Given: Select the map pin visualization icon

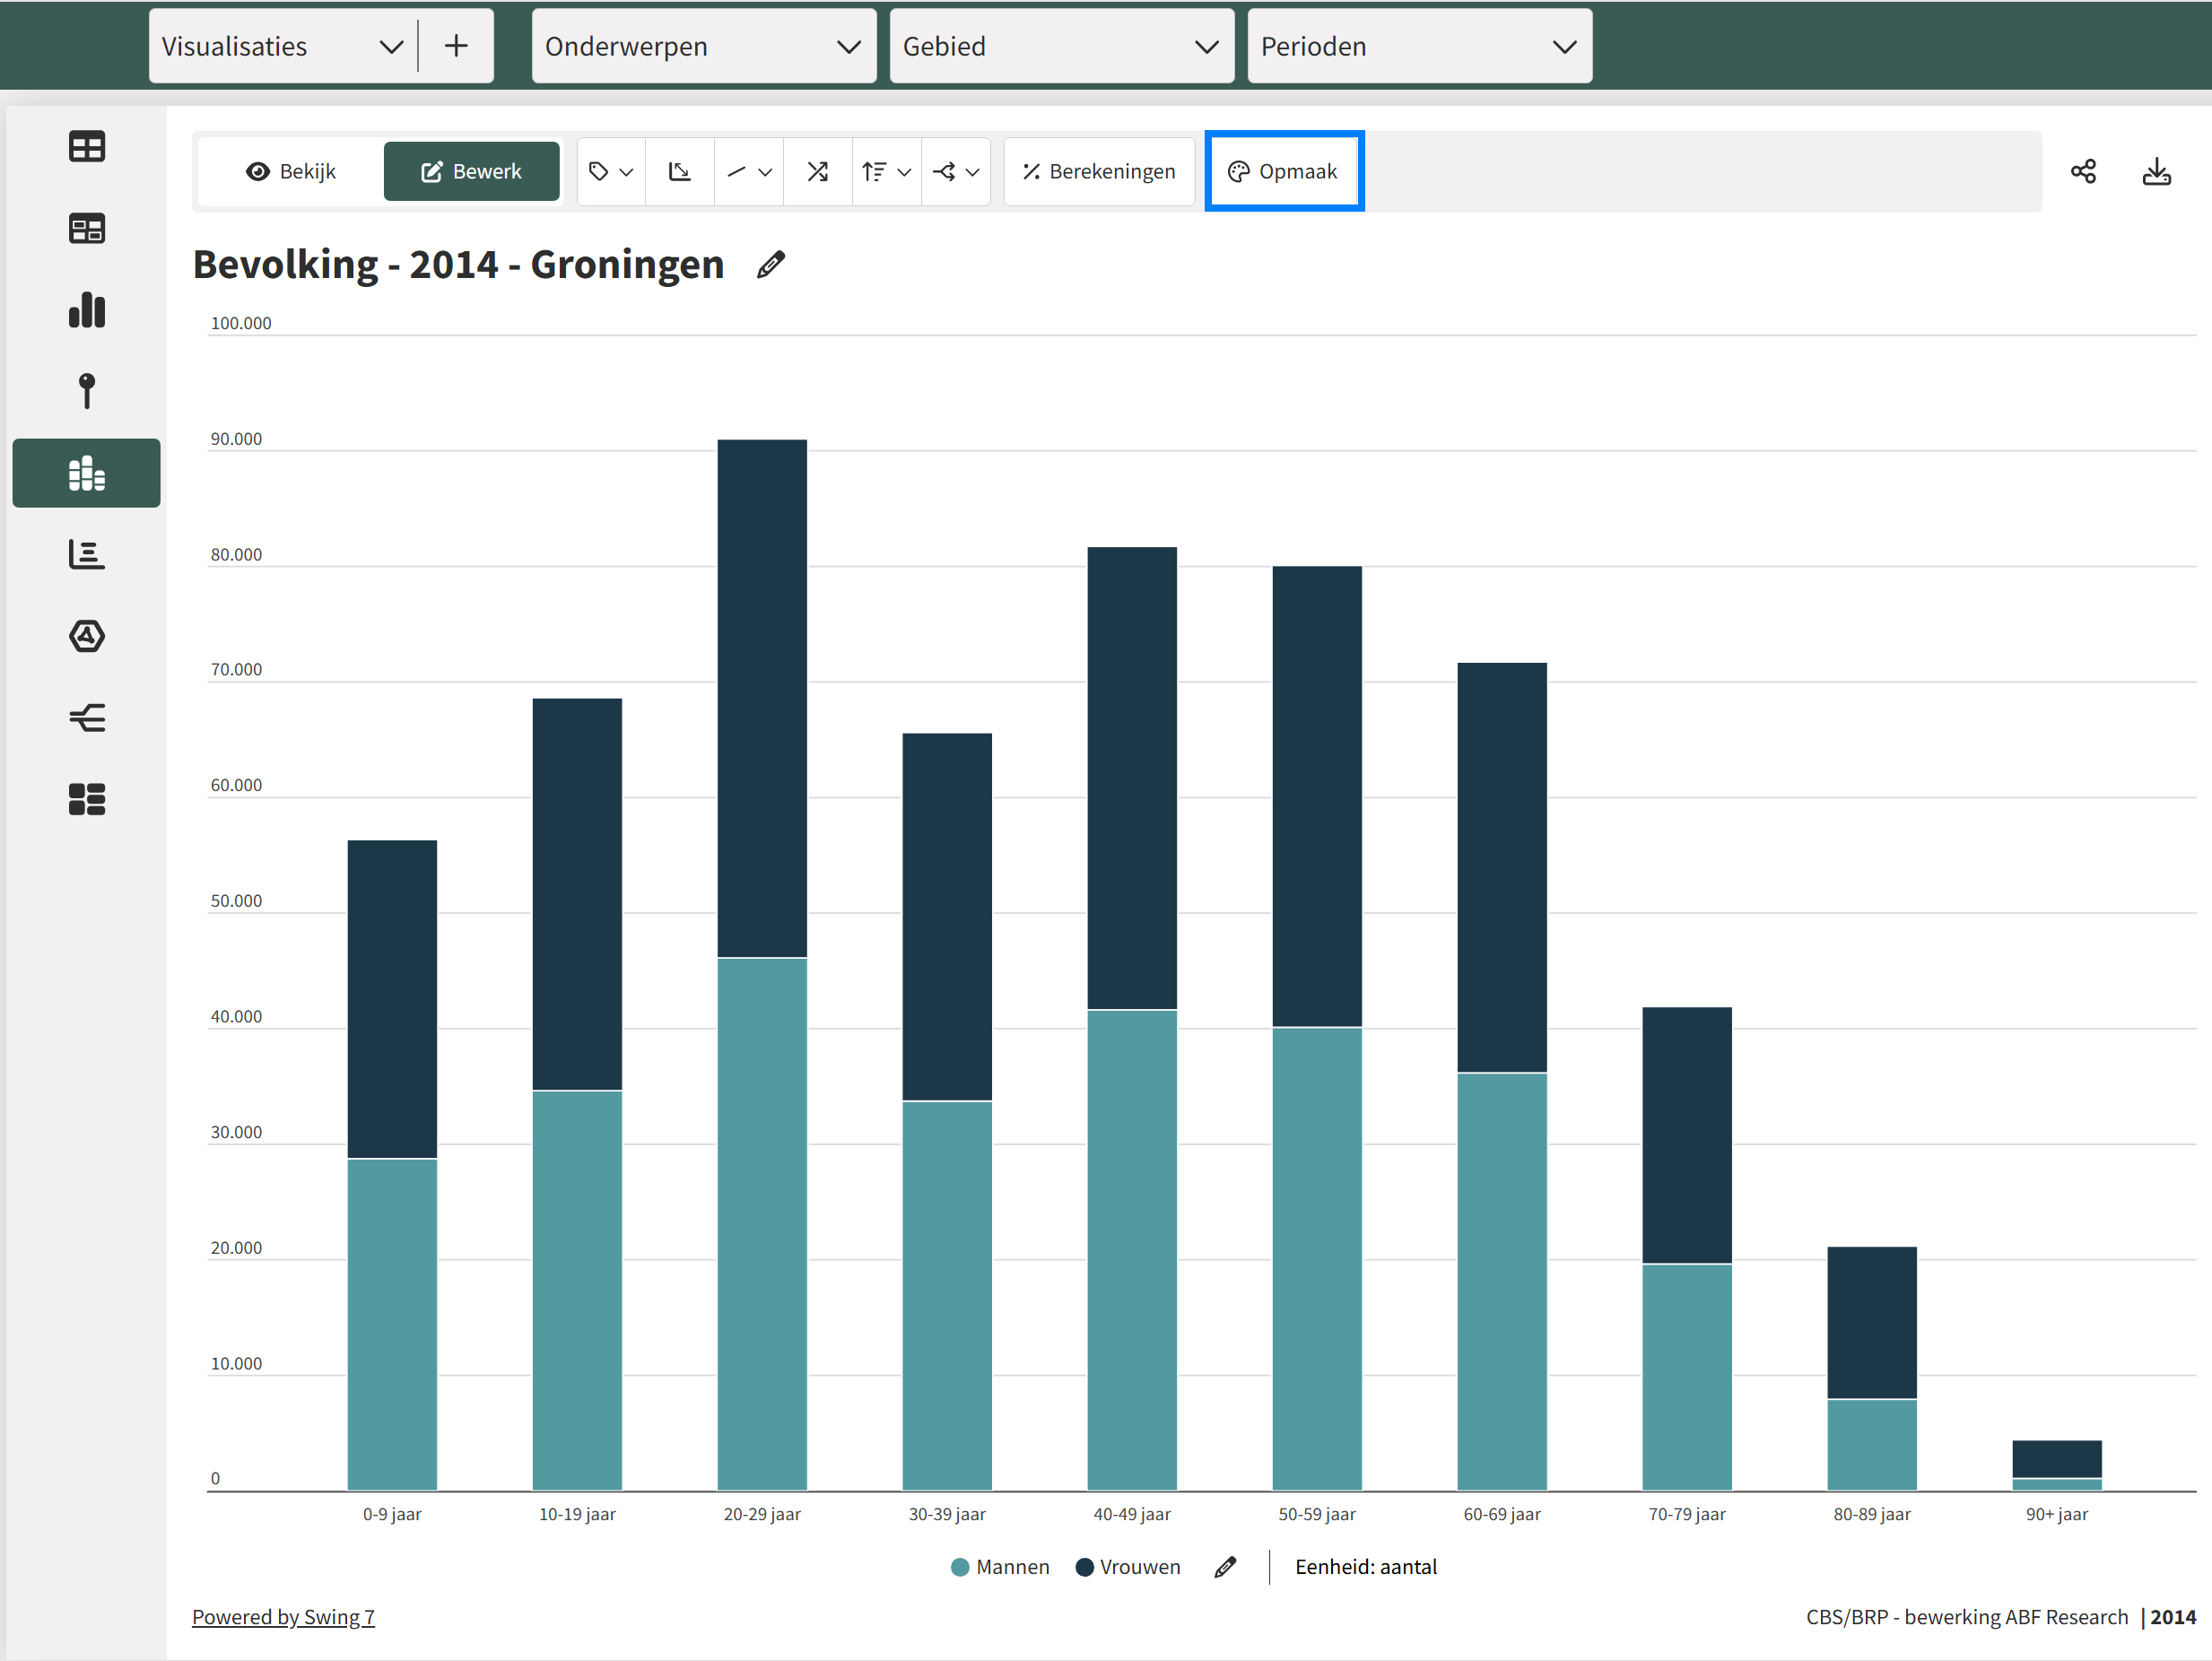Looking at the screenshot, I should tap(87, 391).
